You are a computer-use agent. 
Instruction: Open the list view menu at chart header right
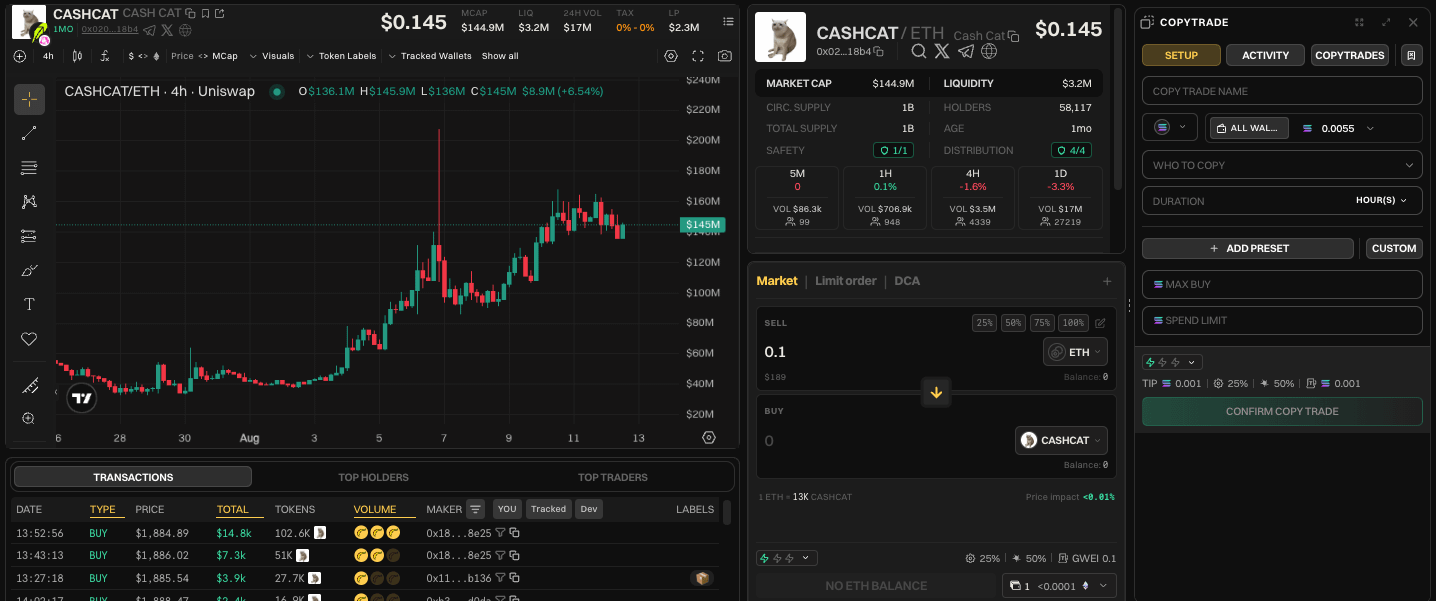click(x=727, y=20)
